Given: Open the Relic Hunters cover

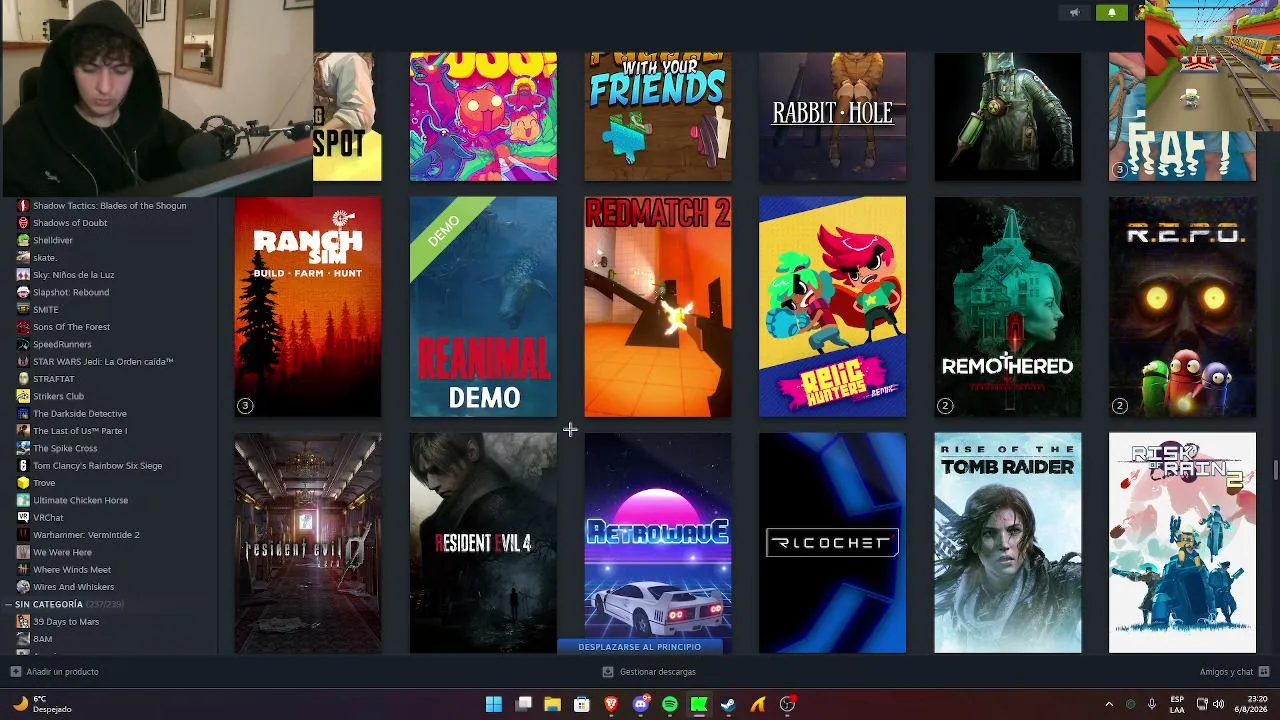Looking at the screenshot, I should tap(832, 307).
